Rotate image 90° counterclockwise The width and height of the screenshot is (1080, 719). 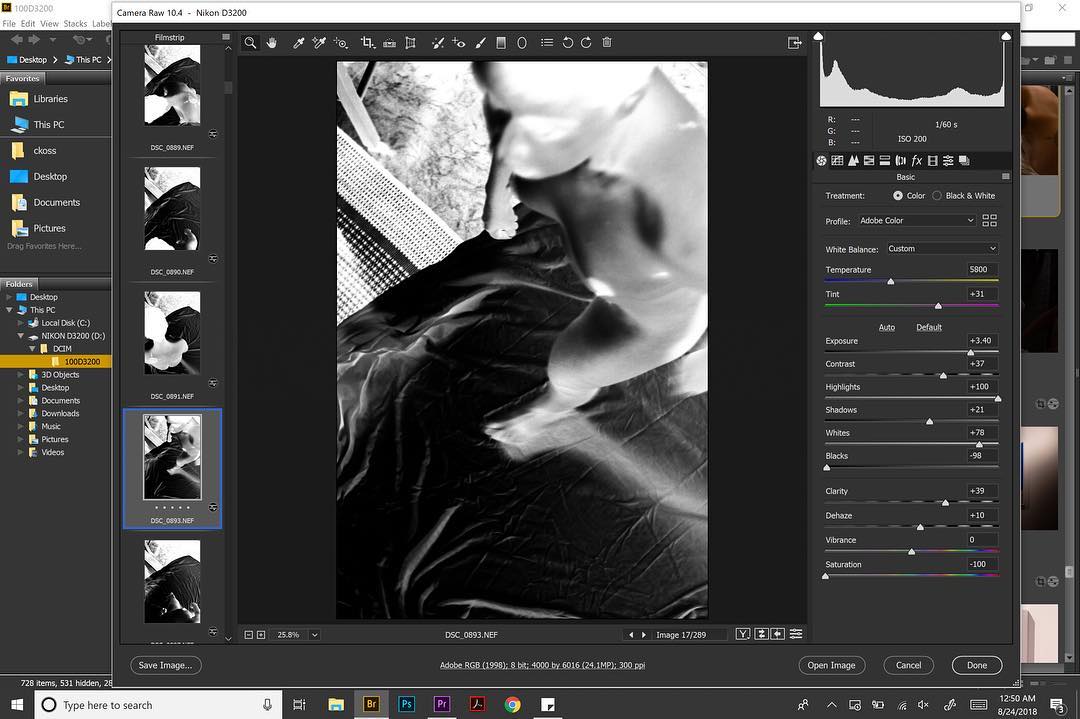568,43
